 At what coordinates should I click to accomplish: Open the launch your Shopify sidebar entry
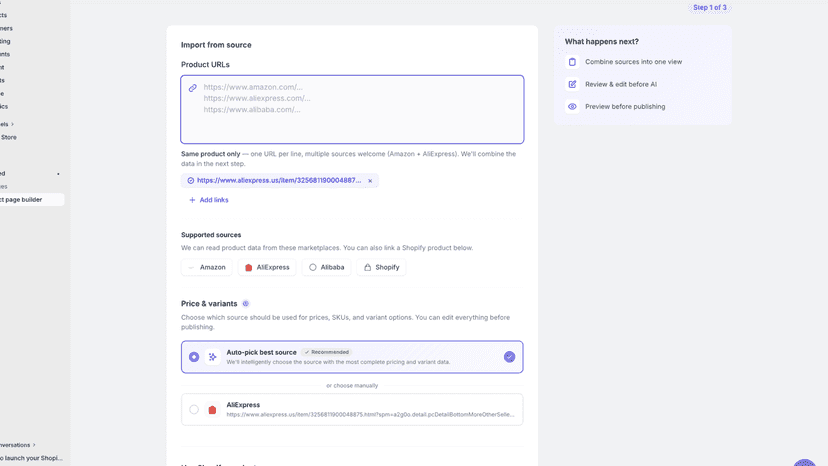coord(31,458)
